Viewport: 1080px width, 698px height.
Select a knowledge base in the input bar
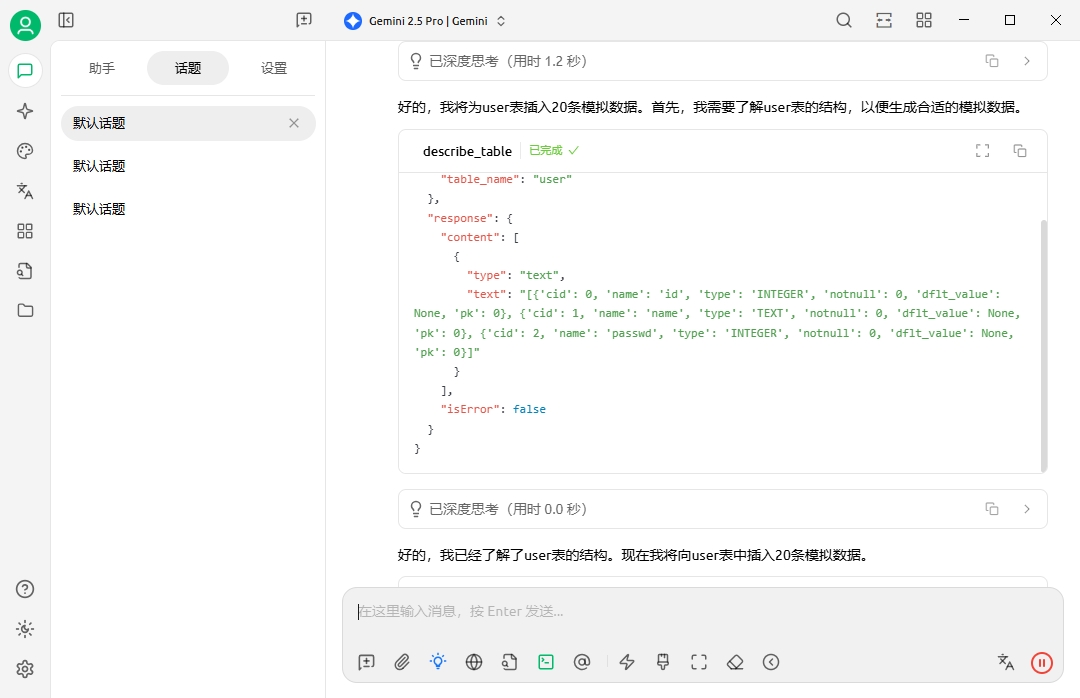pyautogui.click(x=510, y=662)
